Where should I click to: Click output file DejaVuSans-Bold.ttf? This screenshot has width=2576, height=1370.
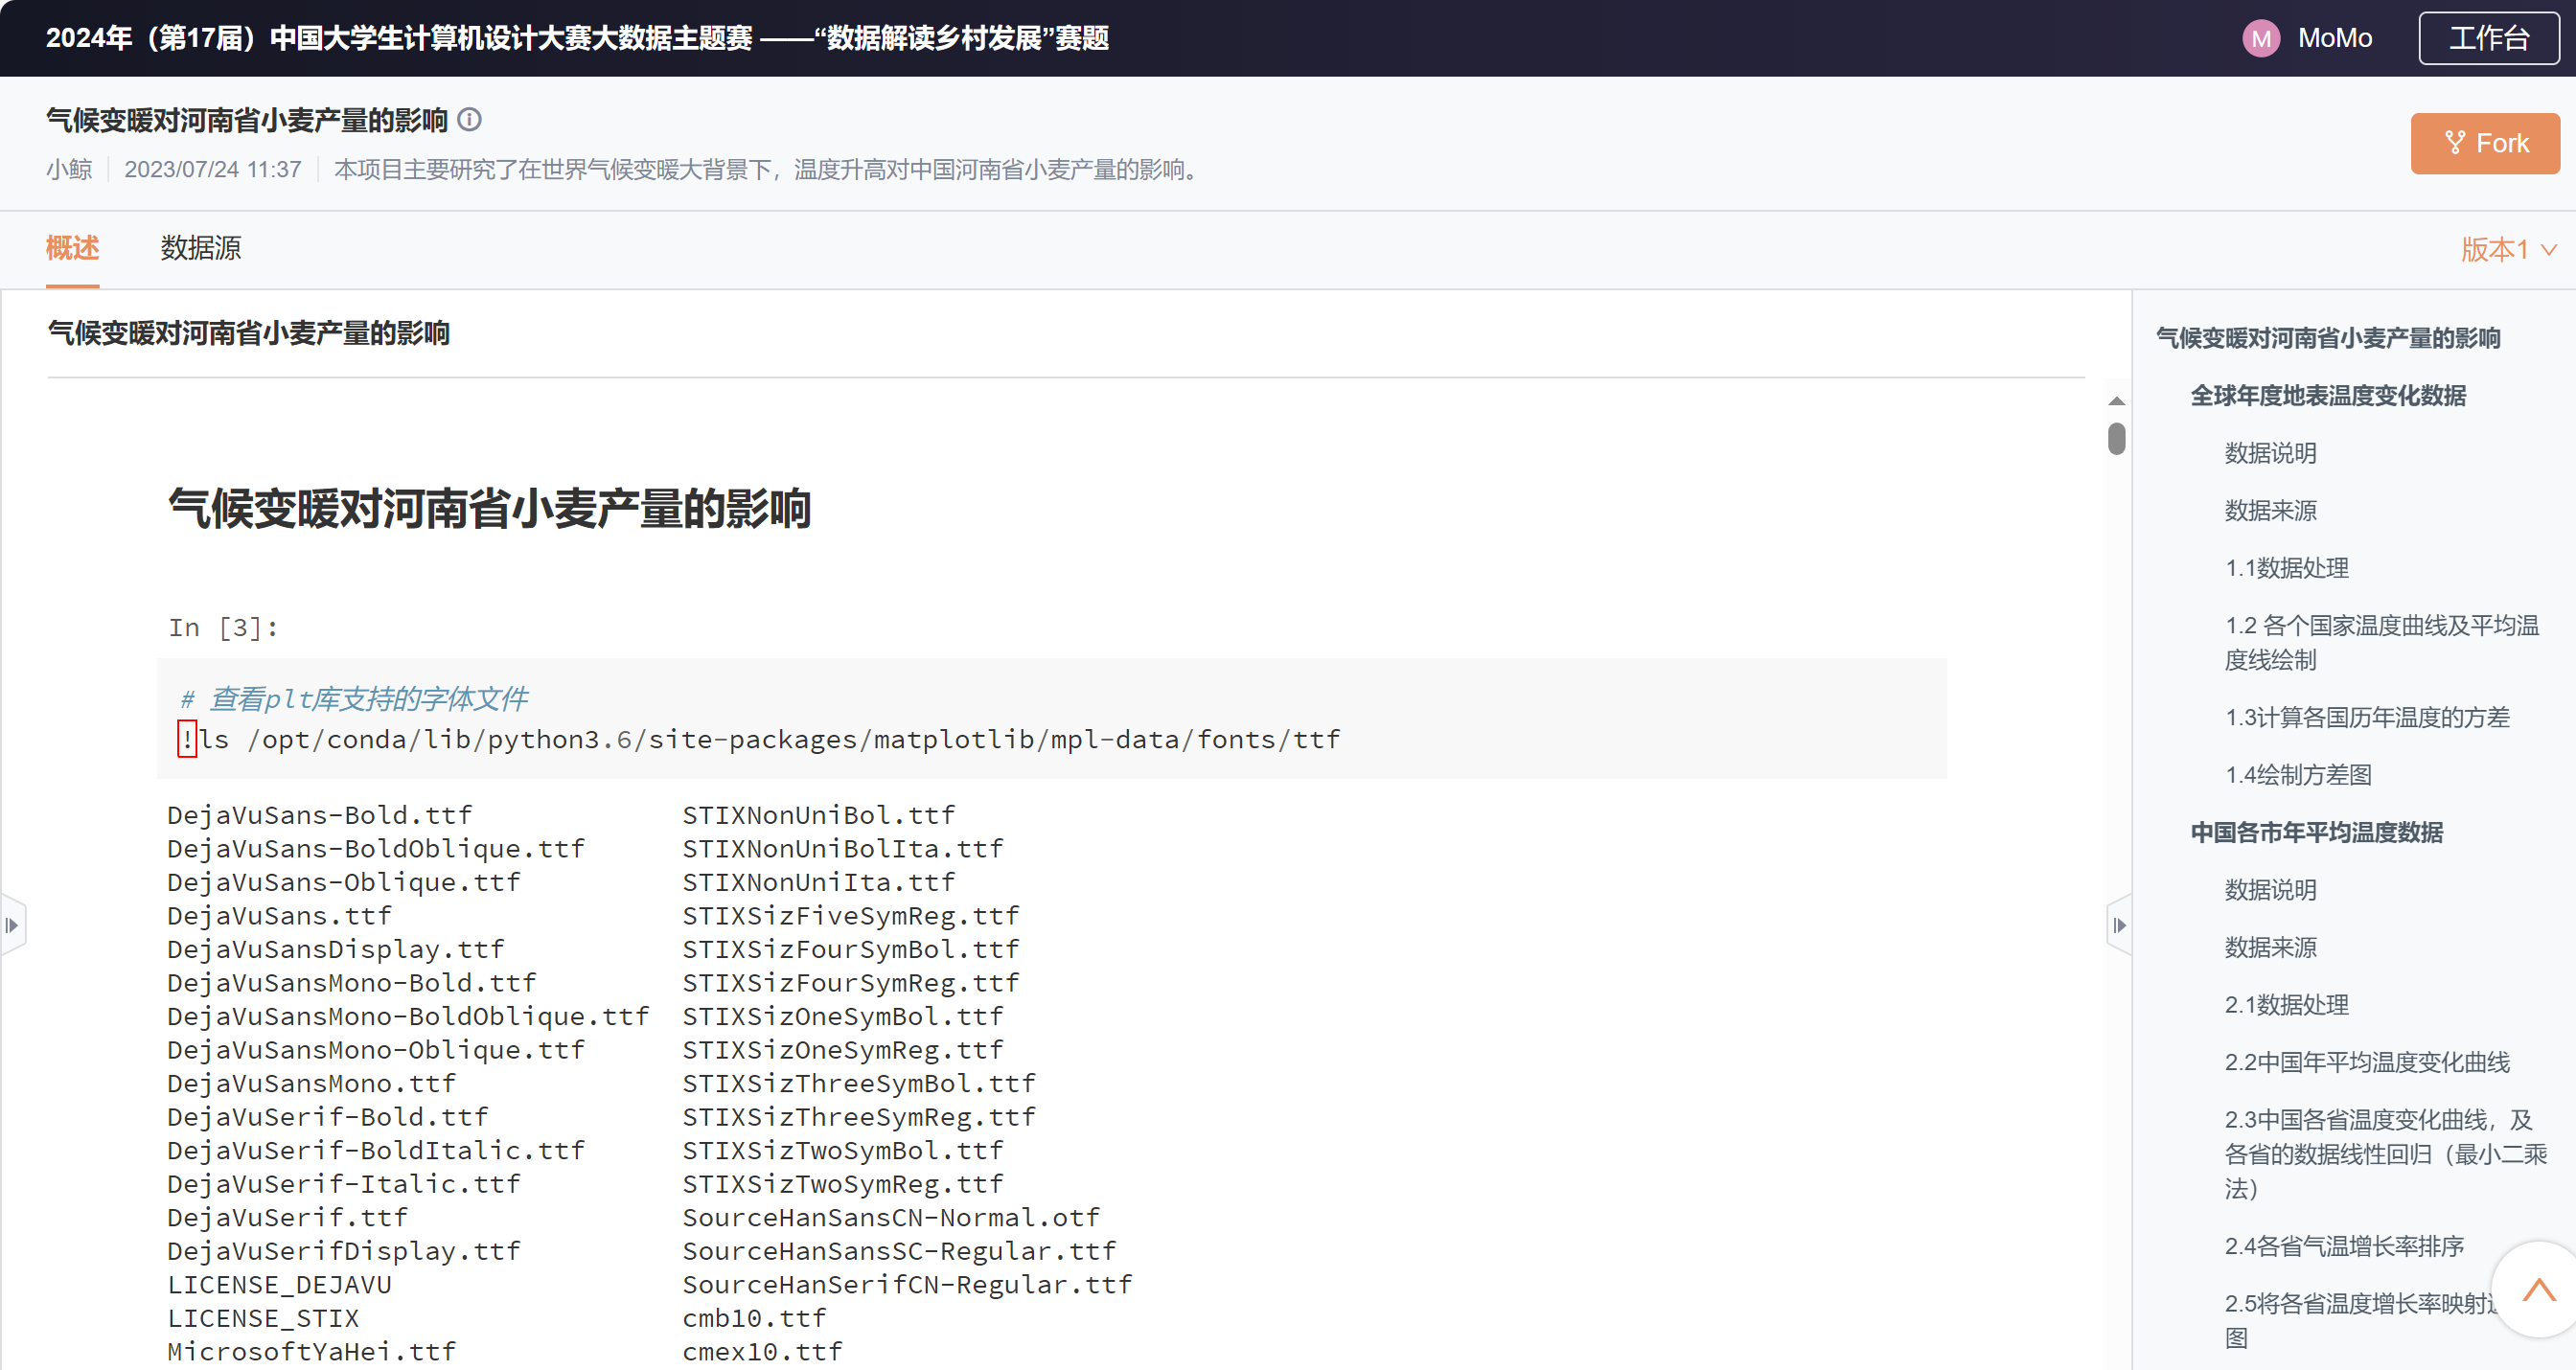click(x=319, y=815)
